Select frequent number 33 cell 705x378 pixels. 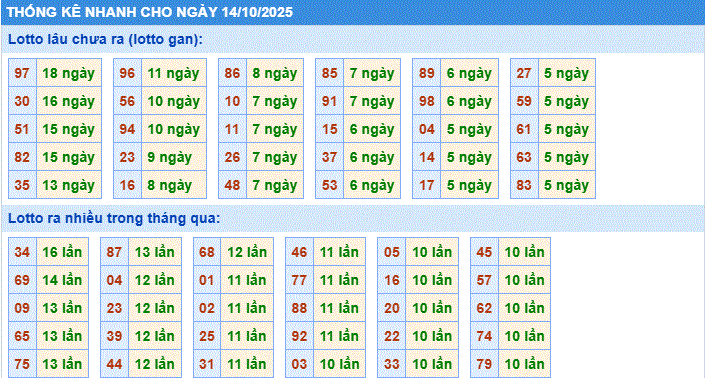pos(392,364)
